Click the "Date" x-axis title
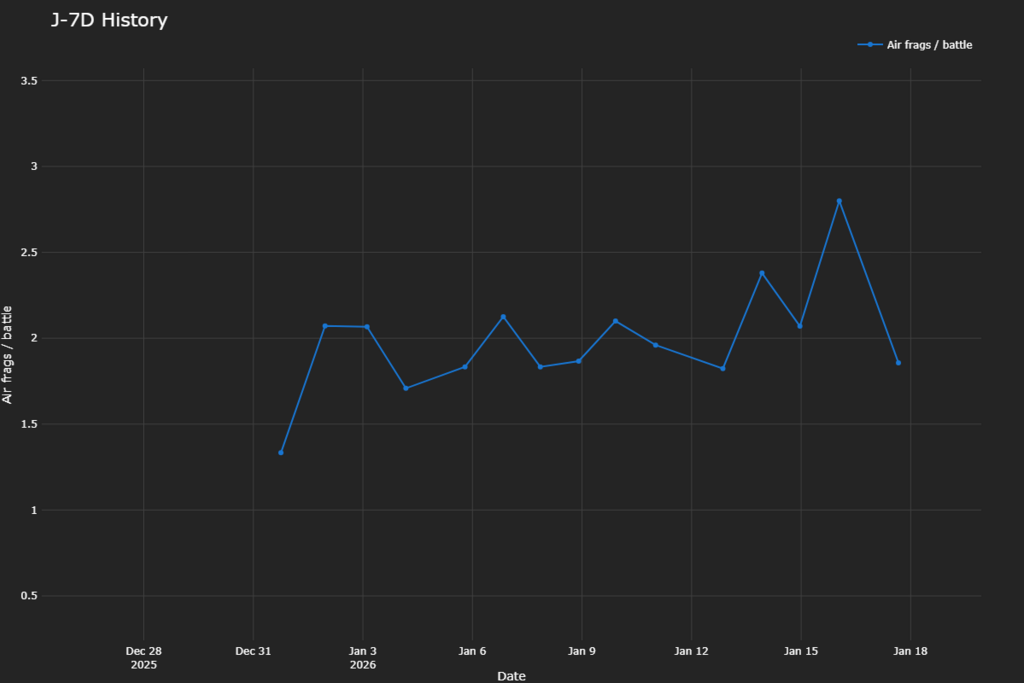The height and width of the screenshot is (683, 1024). [511, 676]
